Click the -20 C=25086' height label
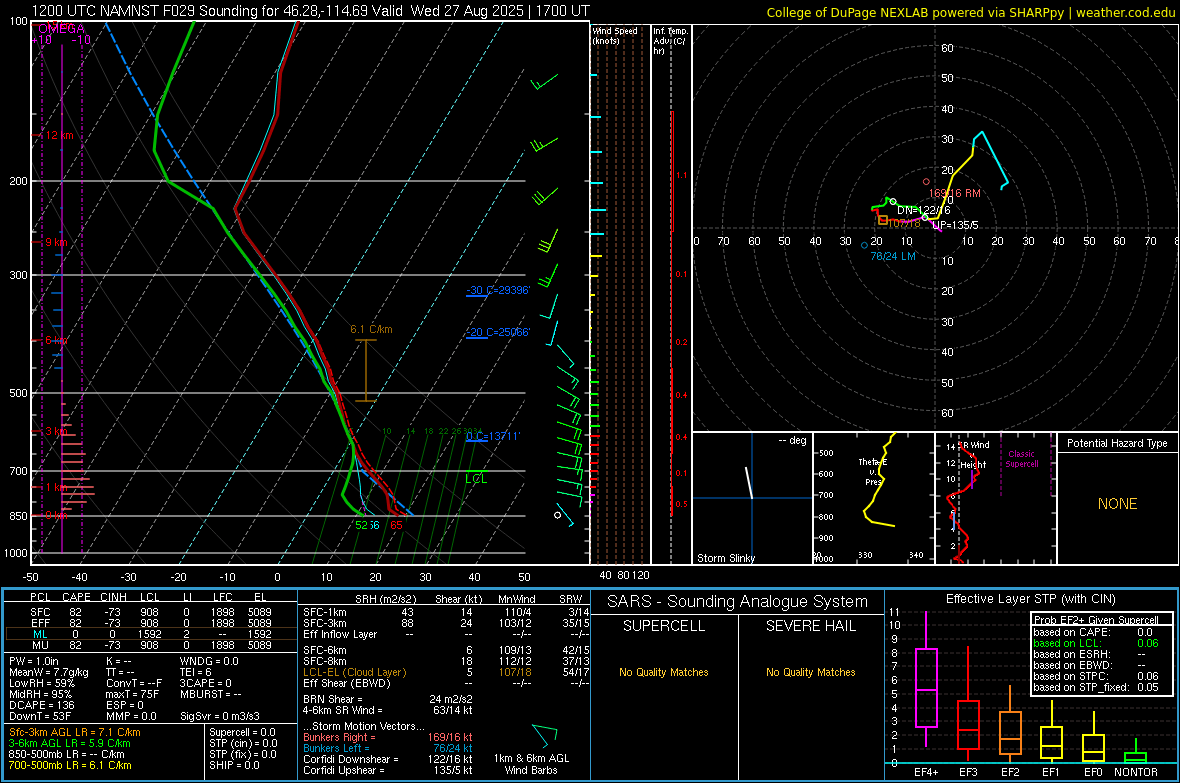This screenshot has width=1180, height=783. (x=498, y=332)
